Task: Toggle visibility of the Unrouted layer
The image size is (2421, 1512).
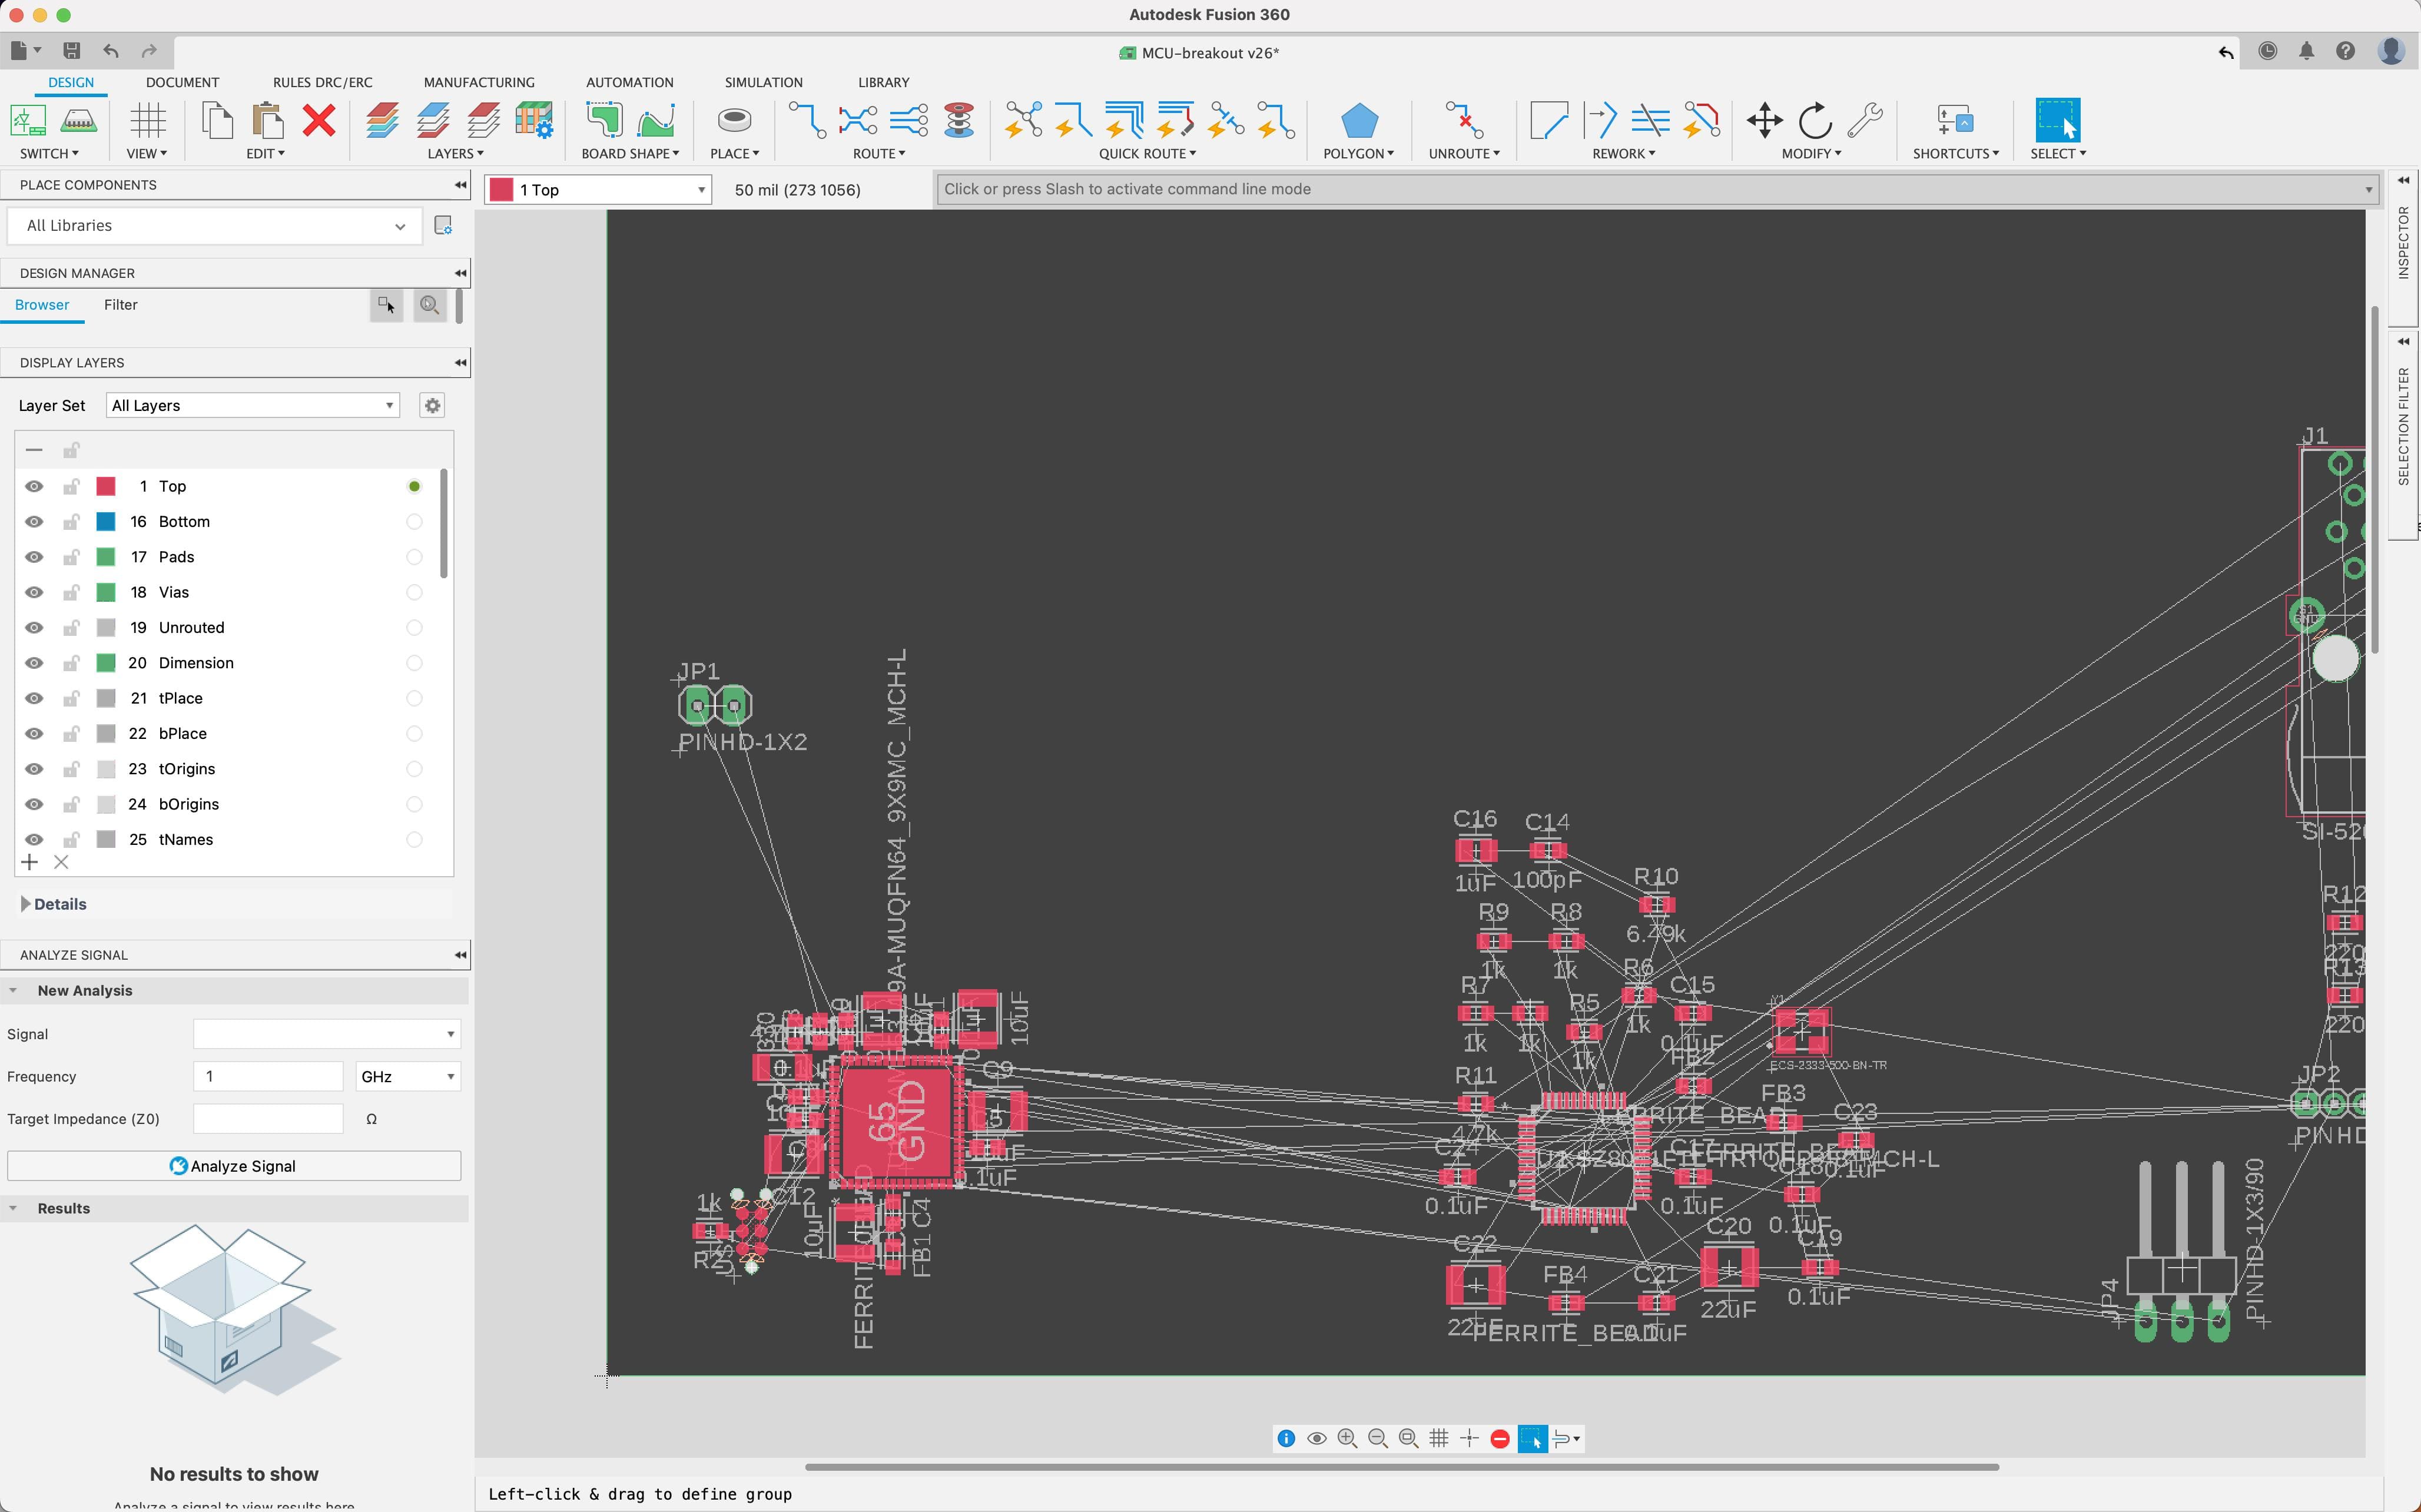Action: (x=34, y=627)
